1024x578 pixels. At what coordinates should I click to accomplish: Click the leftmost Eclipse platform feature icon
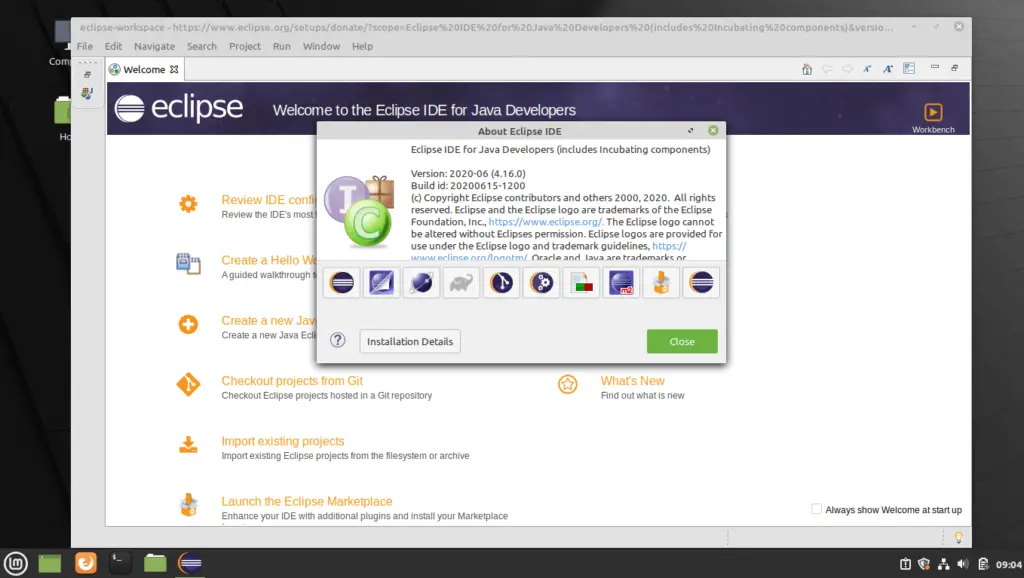click(341, 282)
